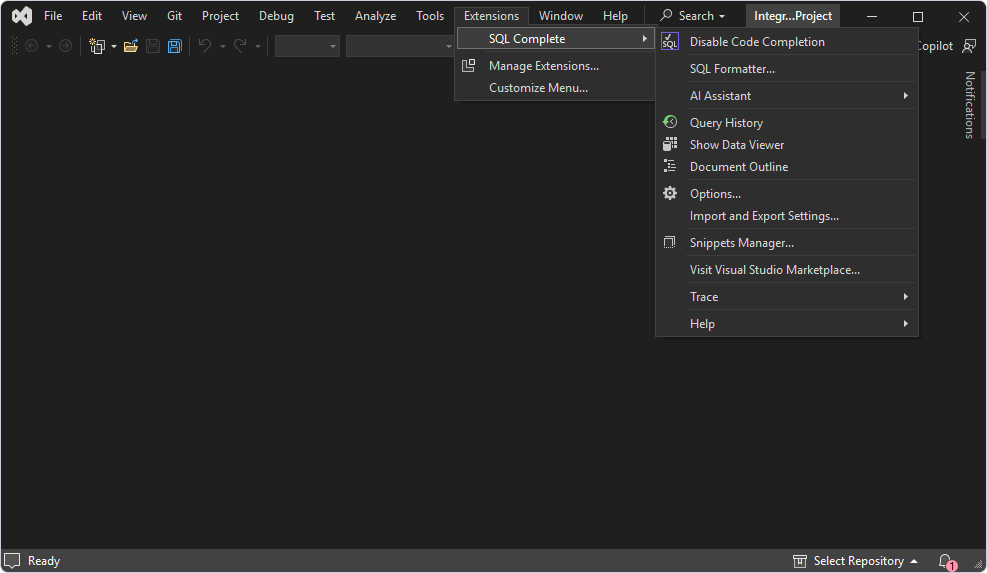
Task: Choose Customize Menu...
Action: [x=556, y=88]
